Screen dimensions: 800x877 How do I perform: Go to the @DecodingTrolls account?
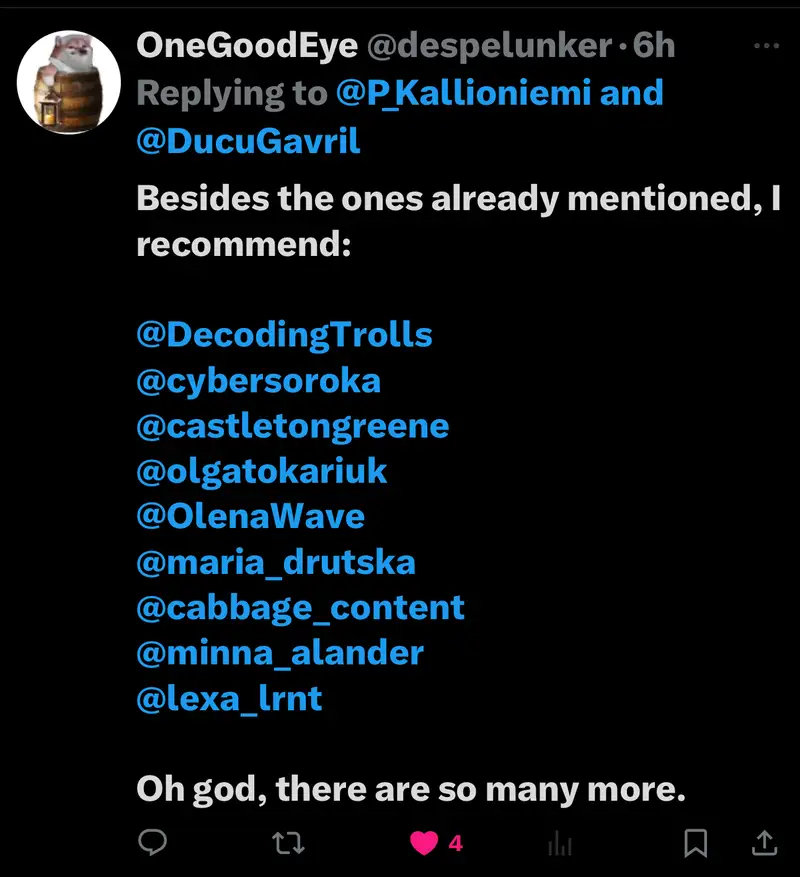tap(284, 334)
